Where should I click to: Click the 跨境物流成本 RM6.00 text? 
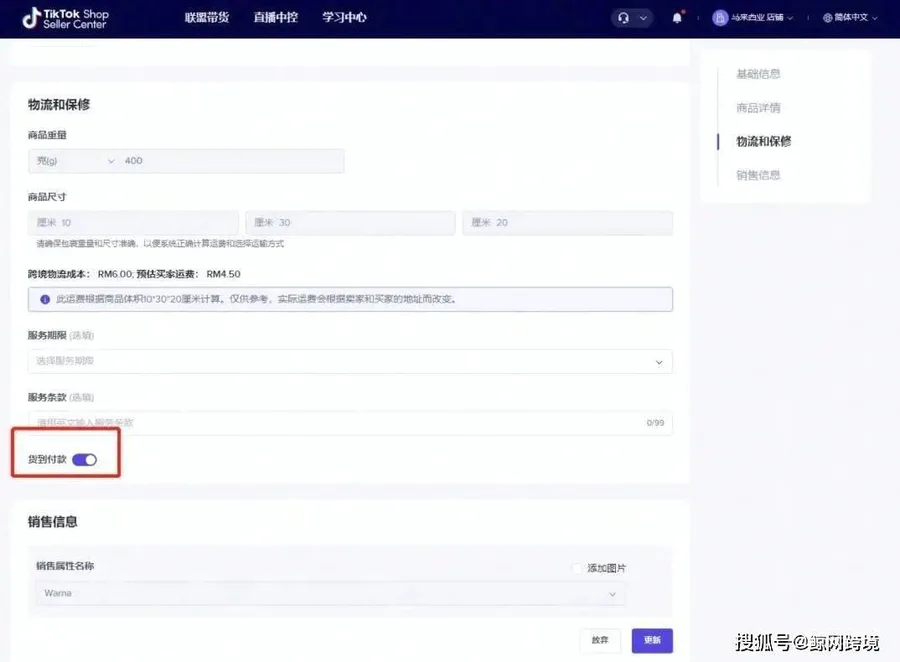pos(80,274)
